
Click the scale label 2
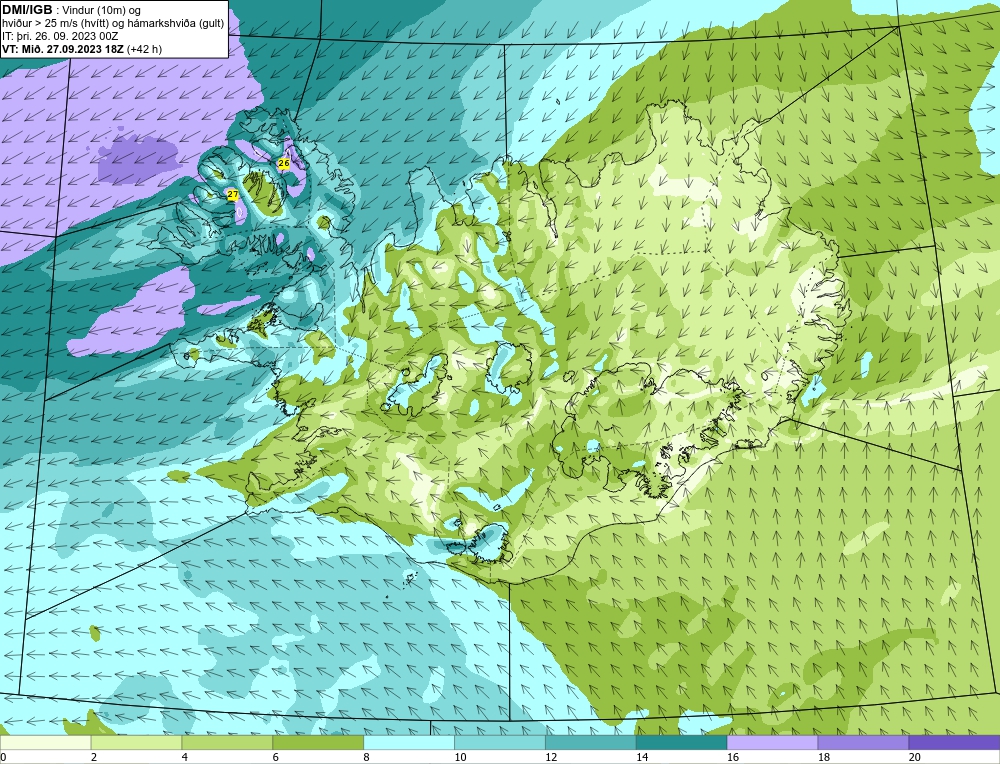tap(94, 757)
